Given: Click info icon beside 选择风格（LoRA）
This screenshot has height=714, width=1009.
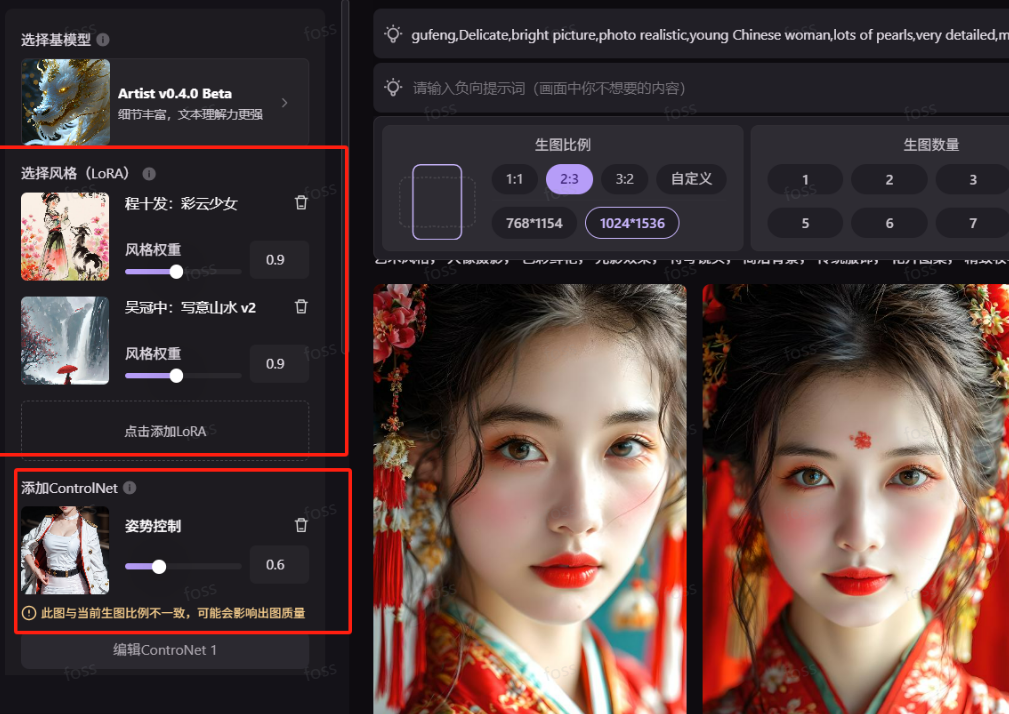Looking at the screenshot, I should 149,174.
